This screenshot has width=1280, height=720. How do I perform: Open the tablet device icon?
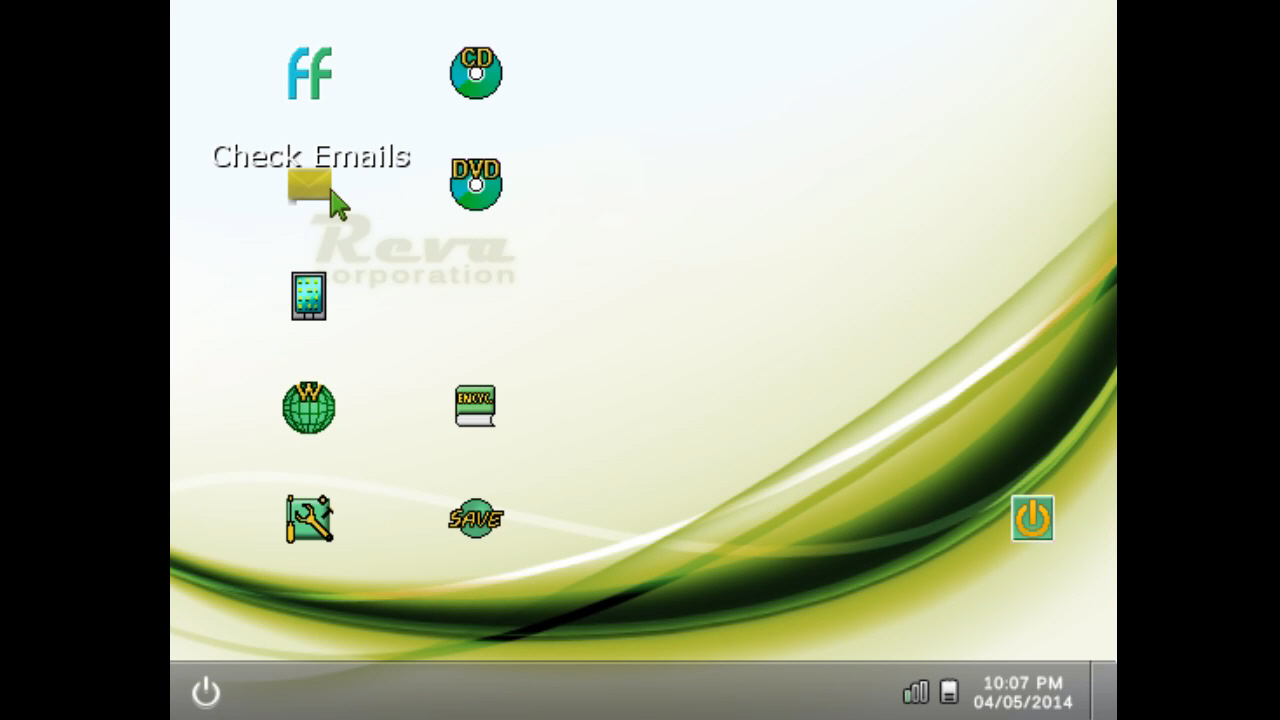[309, 296]
